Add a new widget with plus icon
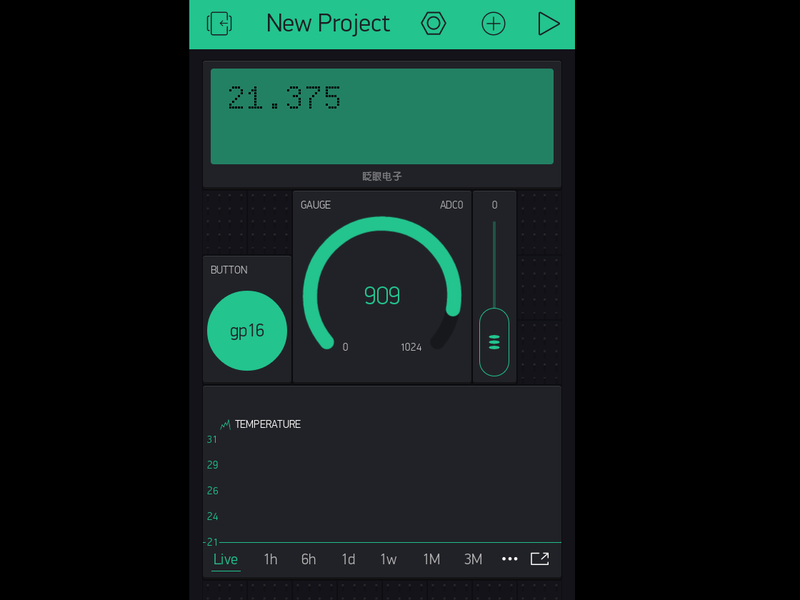 [x=493, y=24]
